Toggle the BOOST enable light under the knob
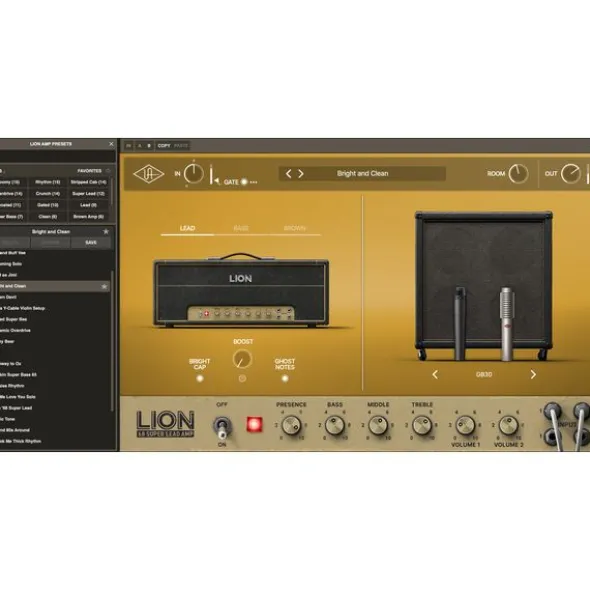Screen dimensions: 590x591 [242, 378]
